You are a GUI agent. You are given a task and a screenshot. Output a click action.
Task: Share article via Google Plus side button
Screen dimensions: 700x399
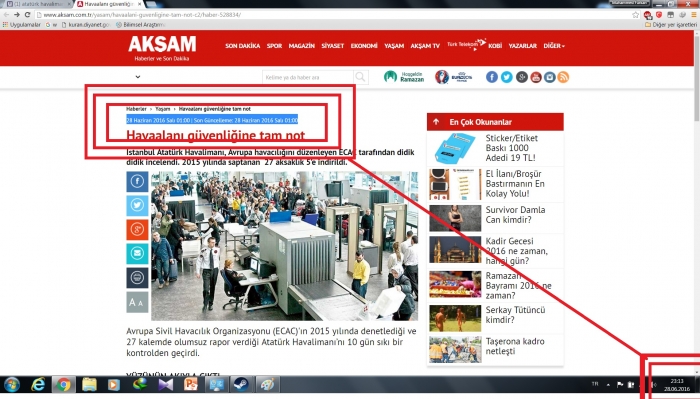pyautogui.click(x=137, y=229)
